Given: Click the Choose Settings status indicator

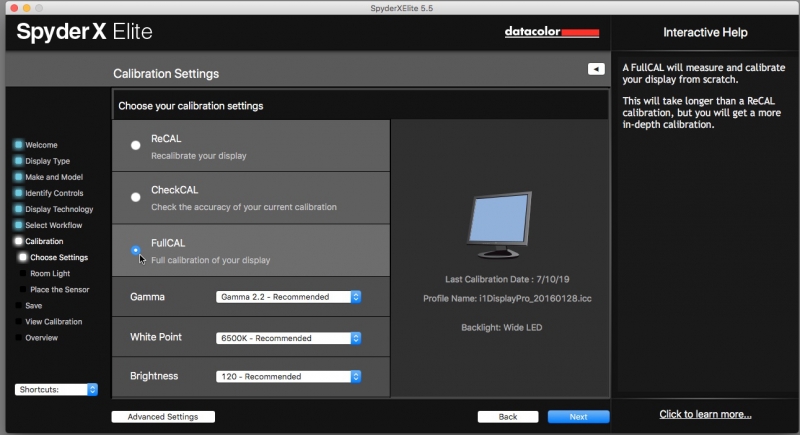Looking at the screenshot, I should (x=23, y=257).
